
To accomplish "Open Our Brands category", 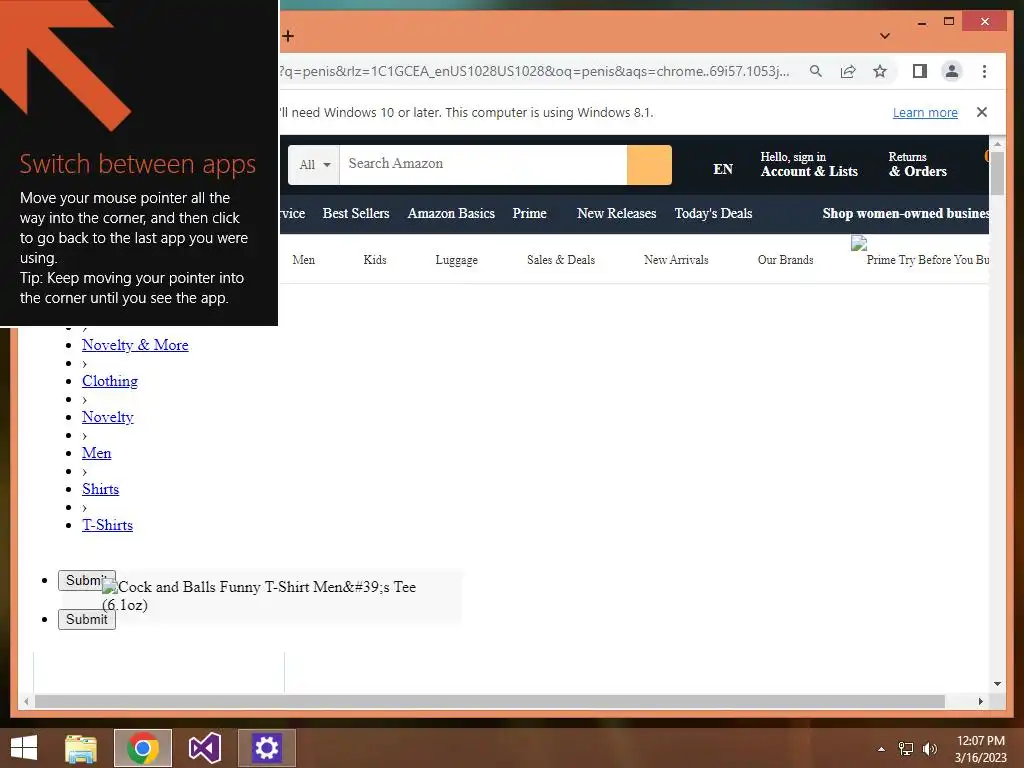I will (786, 260).
